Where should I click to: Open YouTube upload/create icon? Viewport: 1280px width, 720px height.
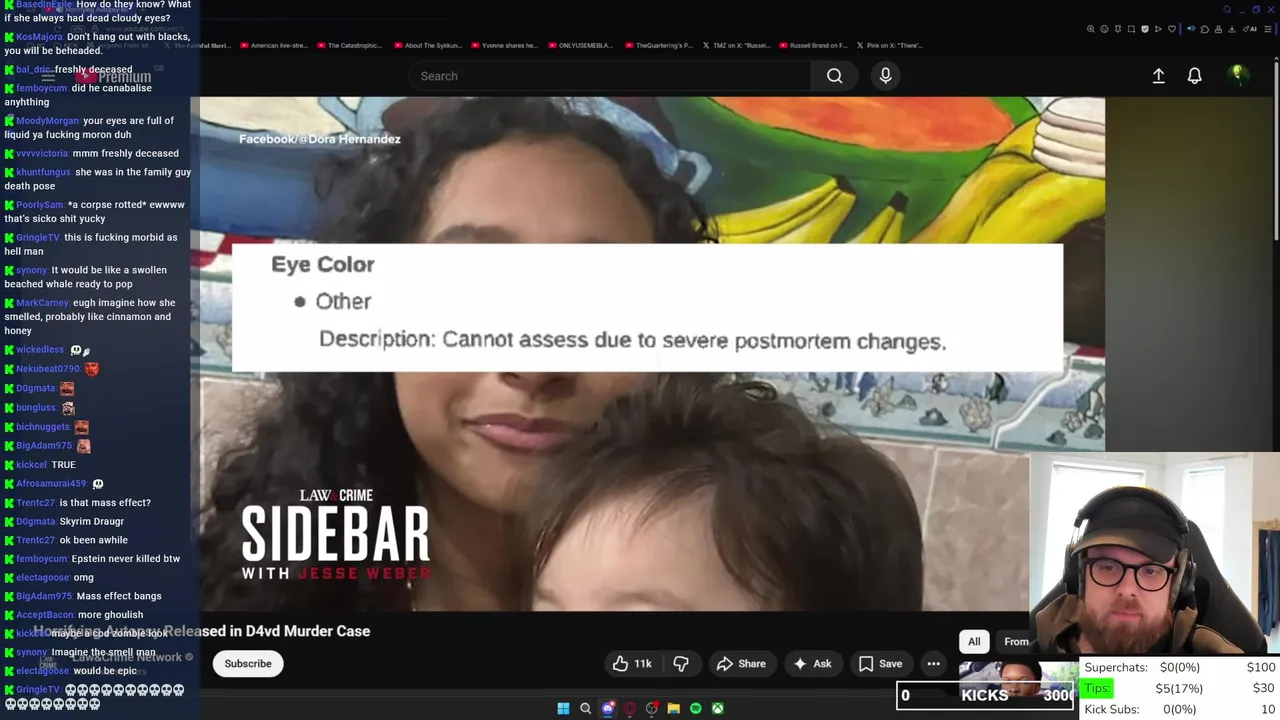(1158, 76)
